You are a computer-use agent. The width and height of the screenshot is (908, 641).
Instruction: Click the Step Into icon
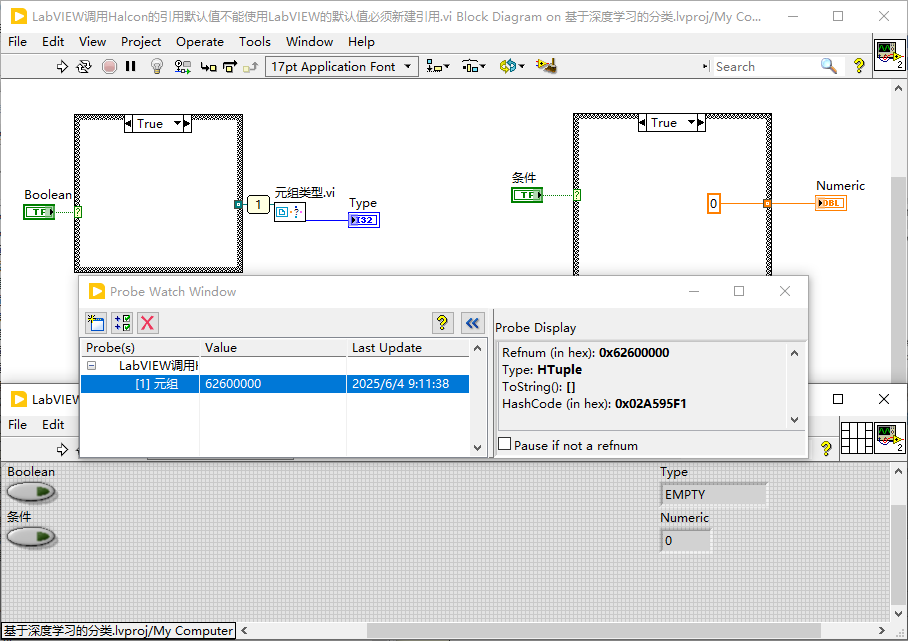coord(208,67)
